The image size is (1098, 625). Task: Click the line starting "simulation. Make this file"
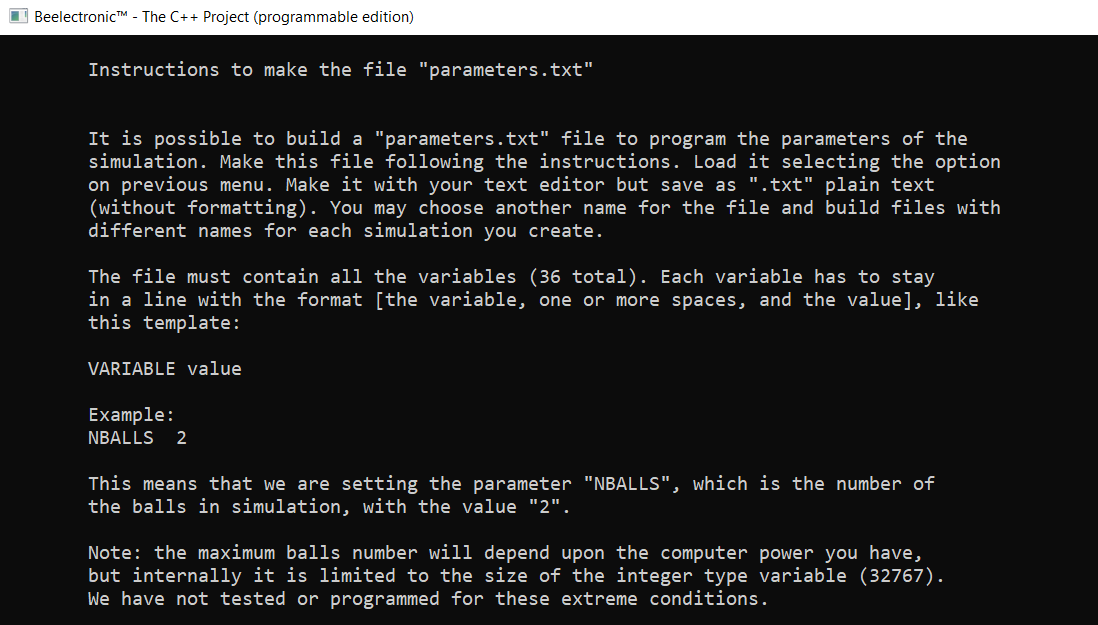tap(543, 162)
